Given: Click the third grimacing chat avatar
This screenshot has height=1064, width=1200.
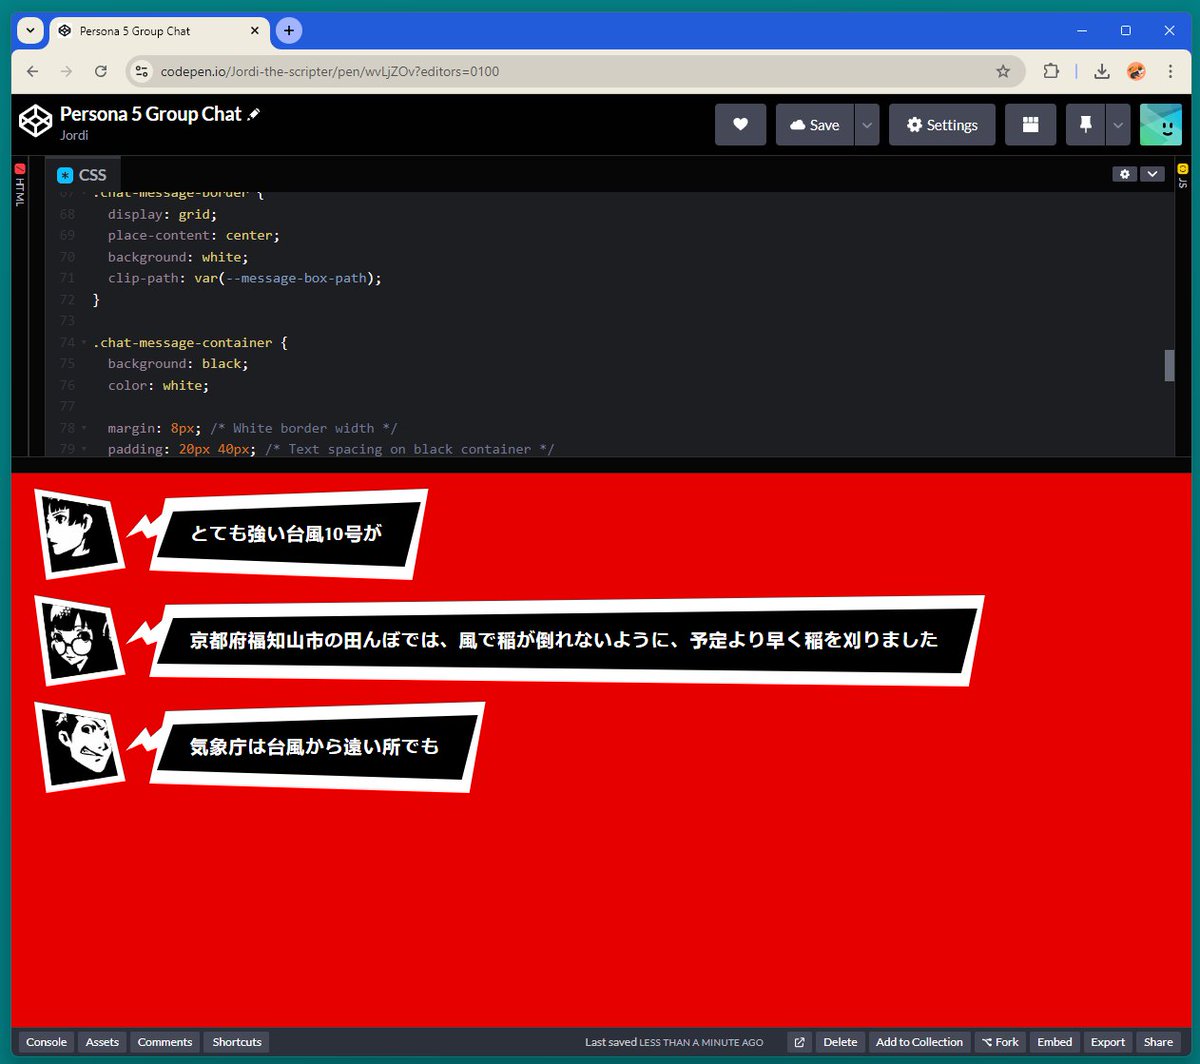Looking at the screenshot, I should pos(79,746).
